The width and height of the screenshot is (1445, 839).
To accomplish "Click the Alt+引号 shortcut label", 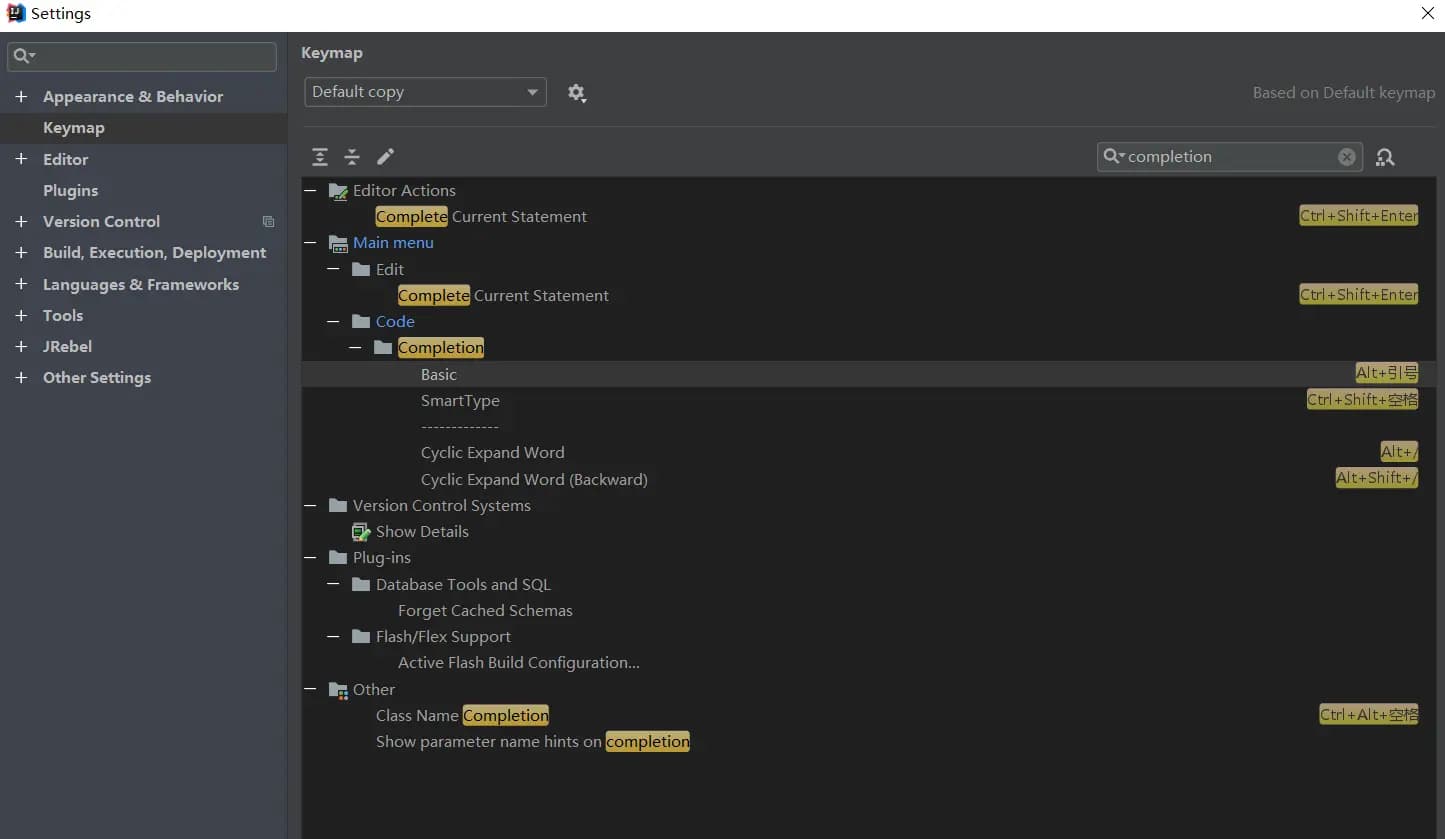I will click(1387, 373).
